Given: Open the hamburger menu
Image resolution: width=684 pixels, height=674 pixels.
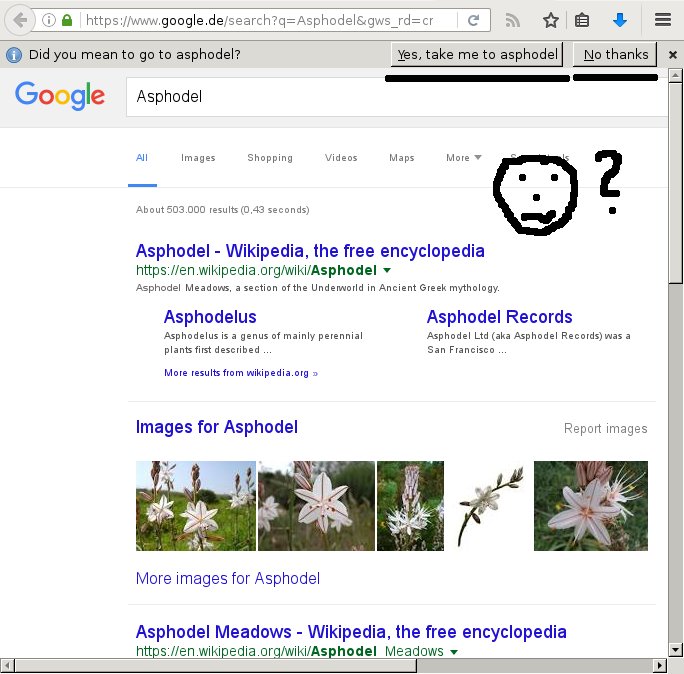Looking at the screenshot, I should pyautogui.click(x=663, y=20).
